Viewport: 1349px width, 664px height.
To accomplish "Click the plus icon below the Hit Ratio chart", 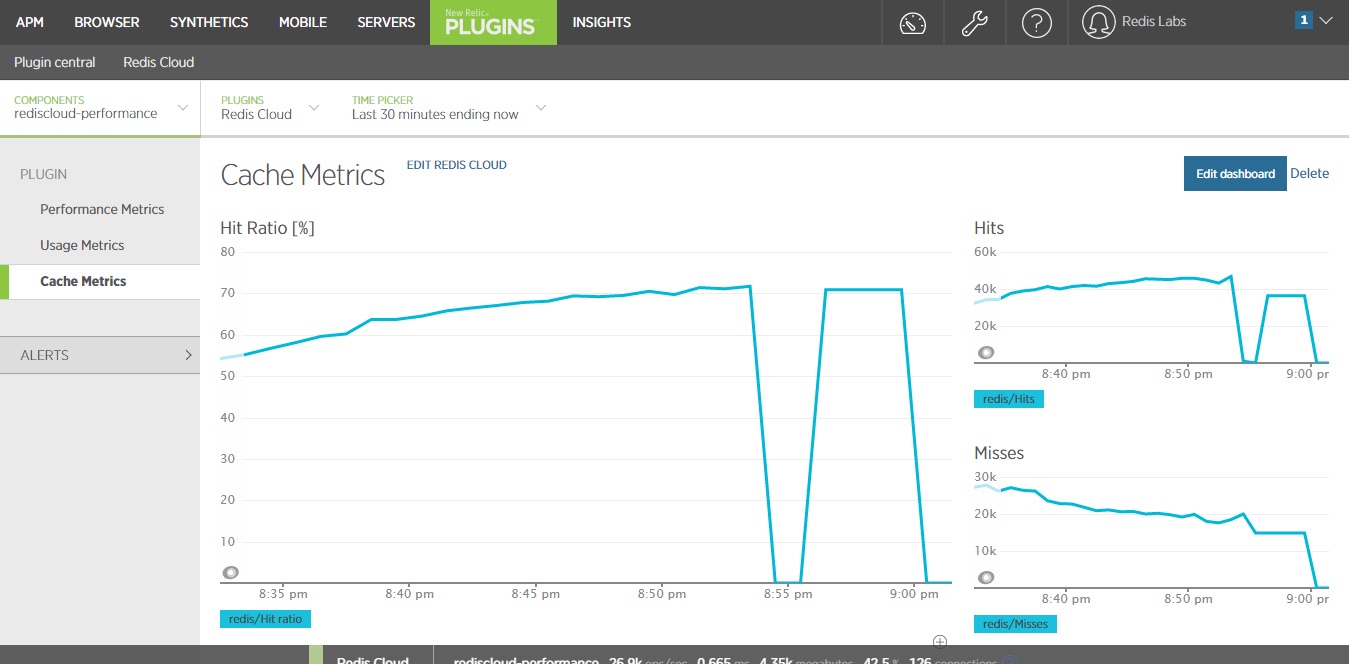I will 939,641.
